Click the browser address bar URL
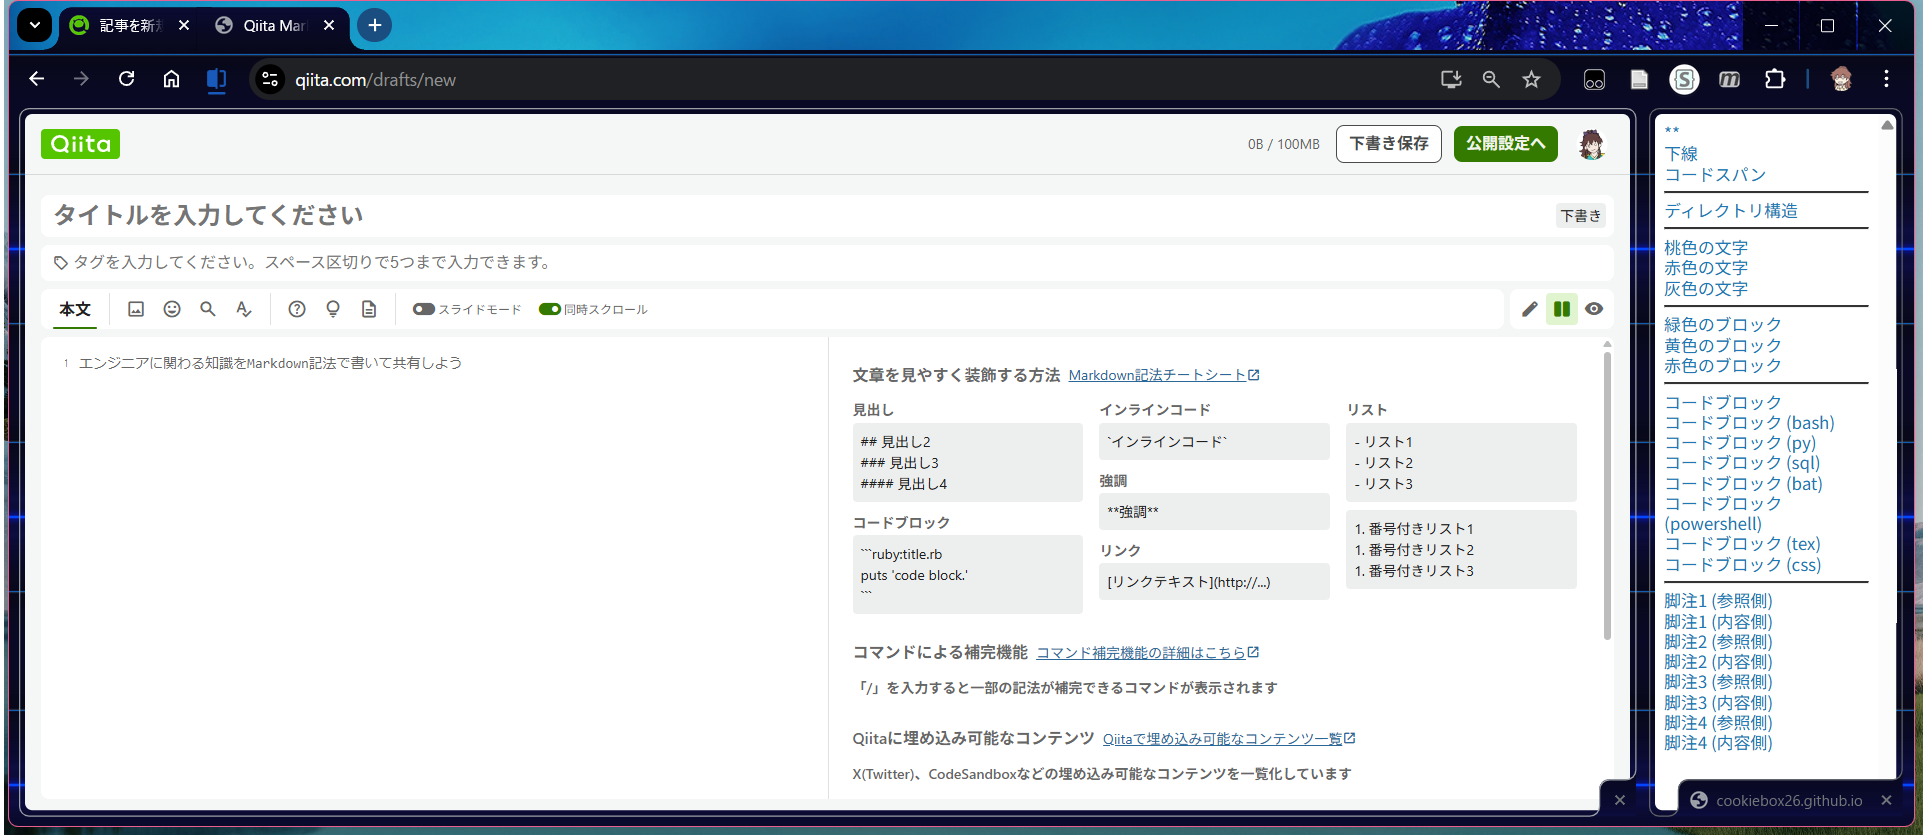 click(x=375, y=80)
